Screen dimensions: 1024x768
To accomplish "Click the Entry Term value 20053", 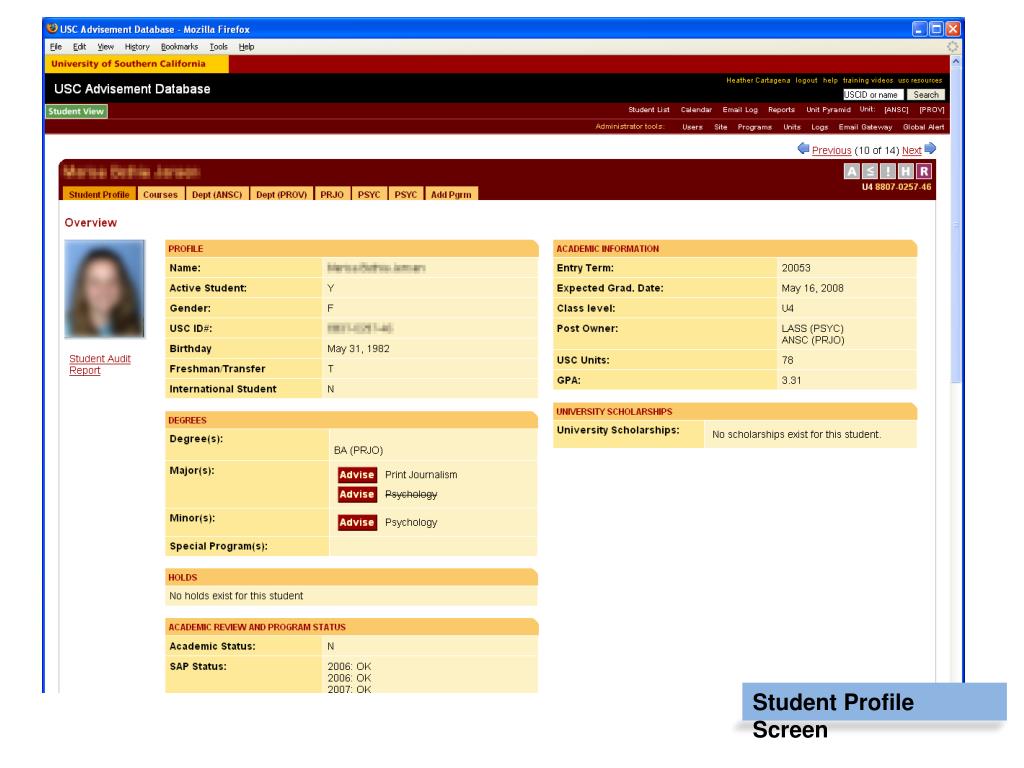I will point(796,268).
